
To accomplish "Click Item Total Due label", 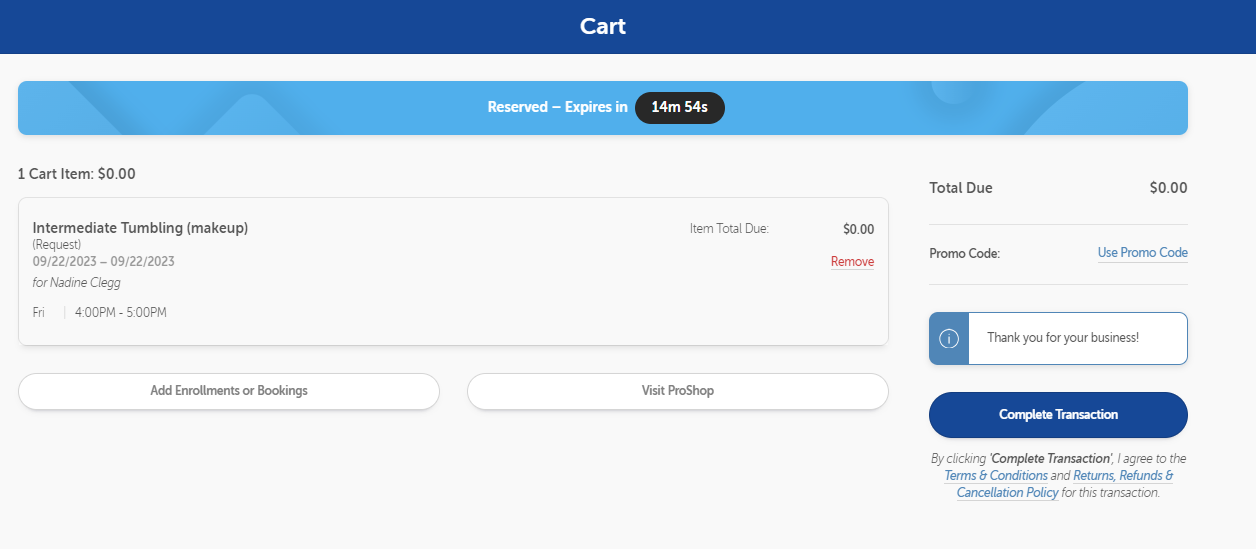I will point(729,229).
